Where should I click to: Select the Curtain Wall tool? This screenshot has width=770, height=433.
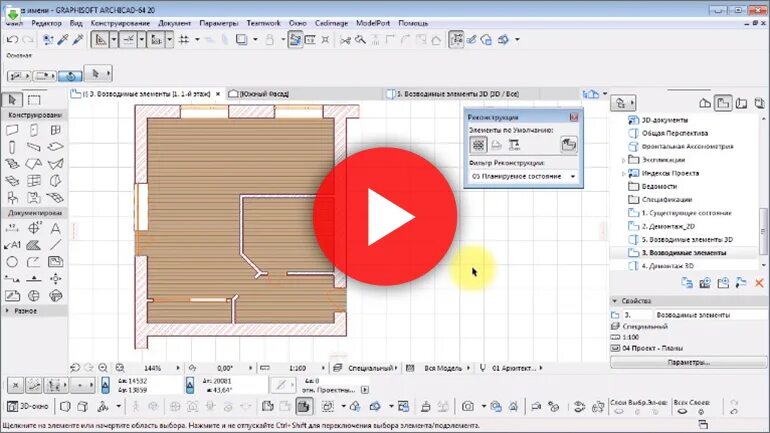coord(34,181)
